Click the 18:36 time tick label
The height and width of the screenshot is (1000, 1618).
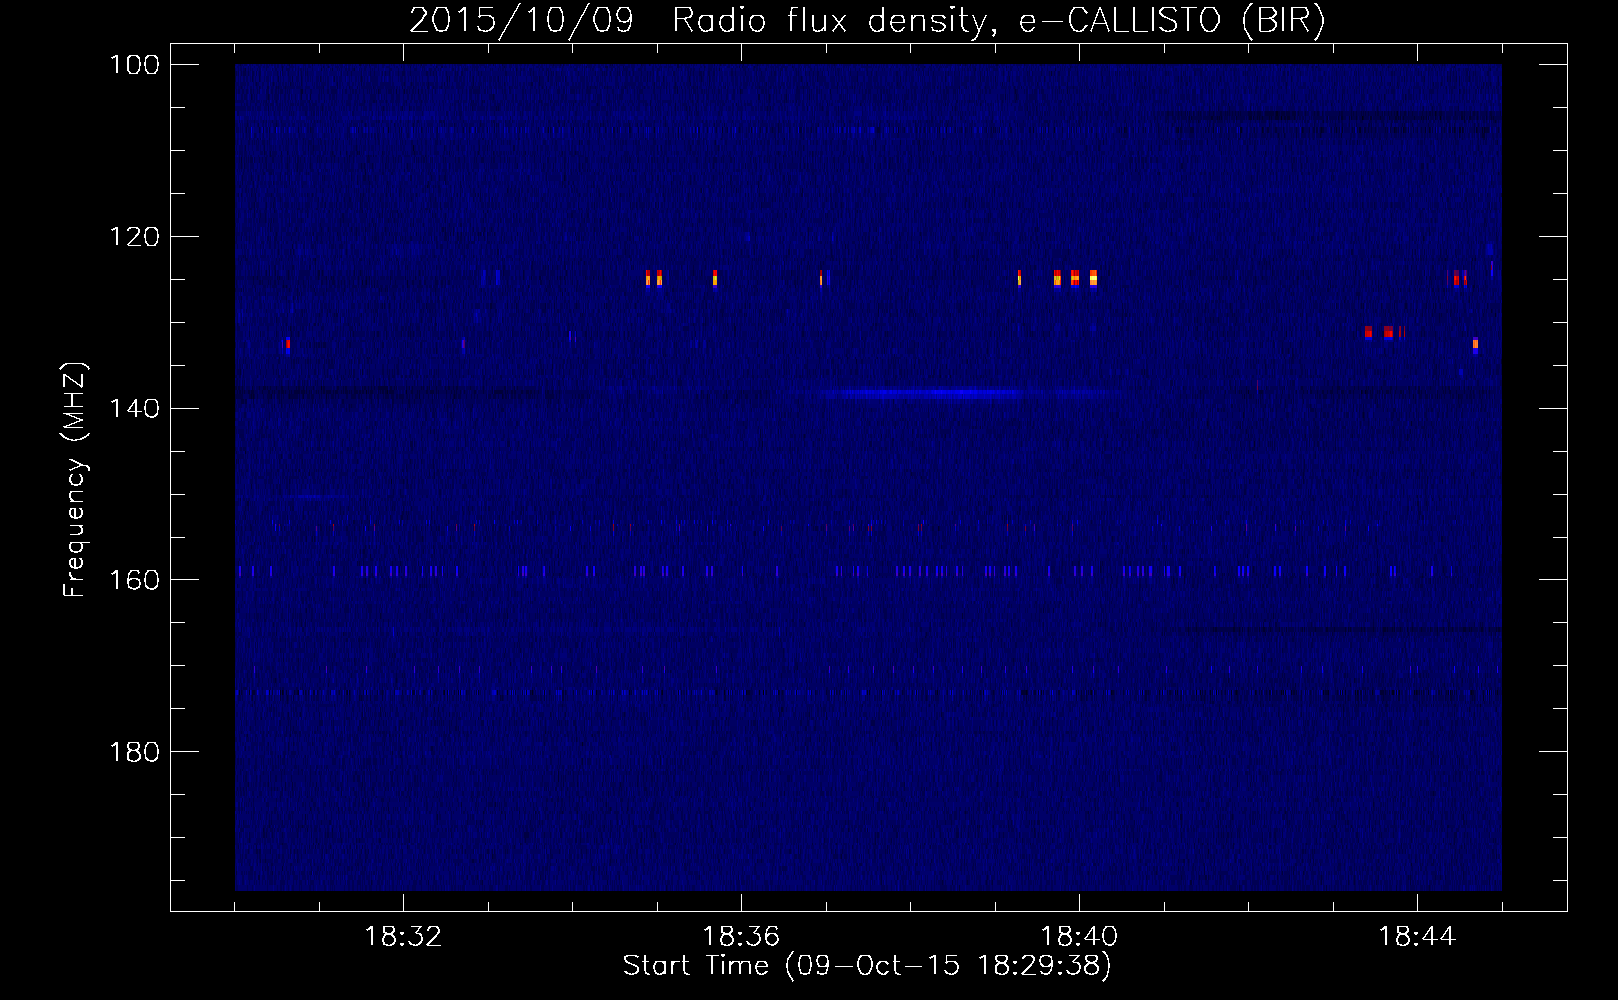coord(741,937)
